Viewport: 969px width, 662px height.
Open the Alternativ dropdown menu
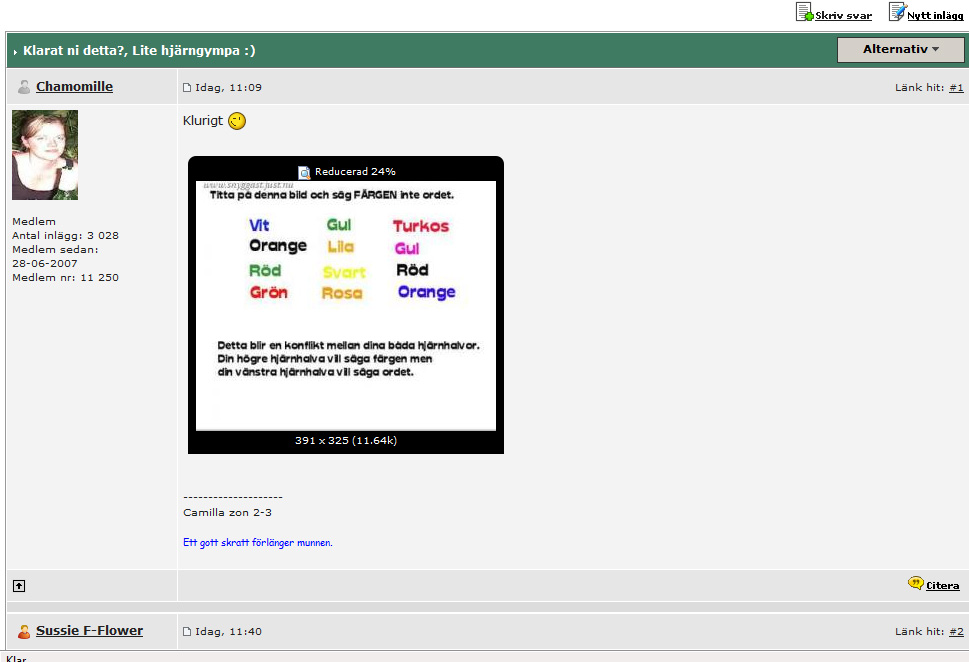point(900,50)
